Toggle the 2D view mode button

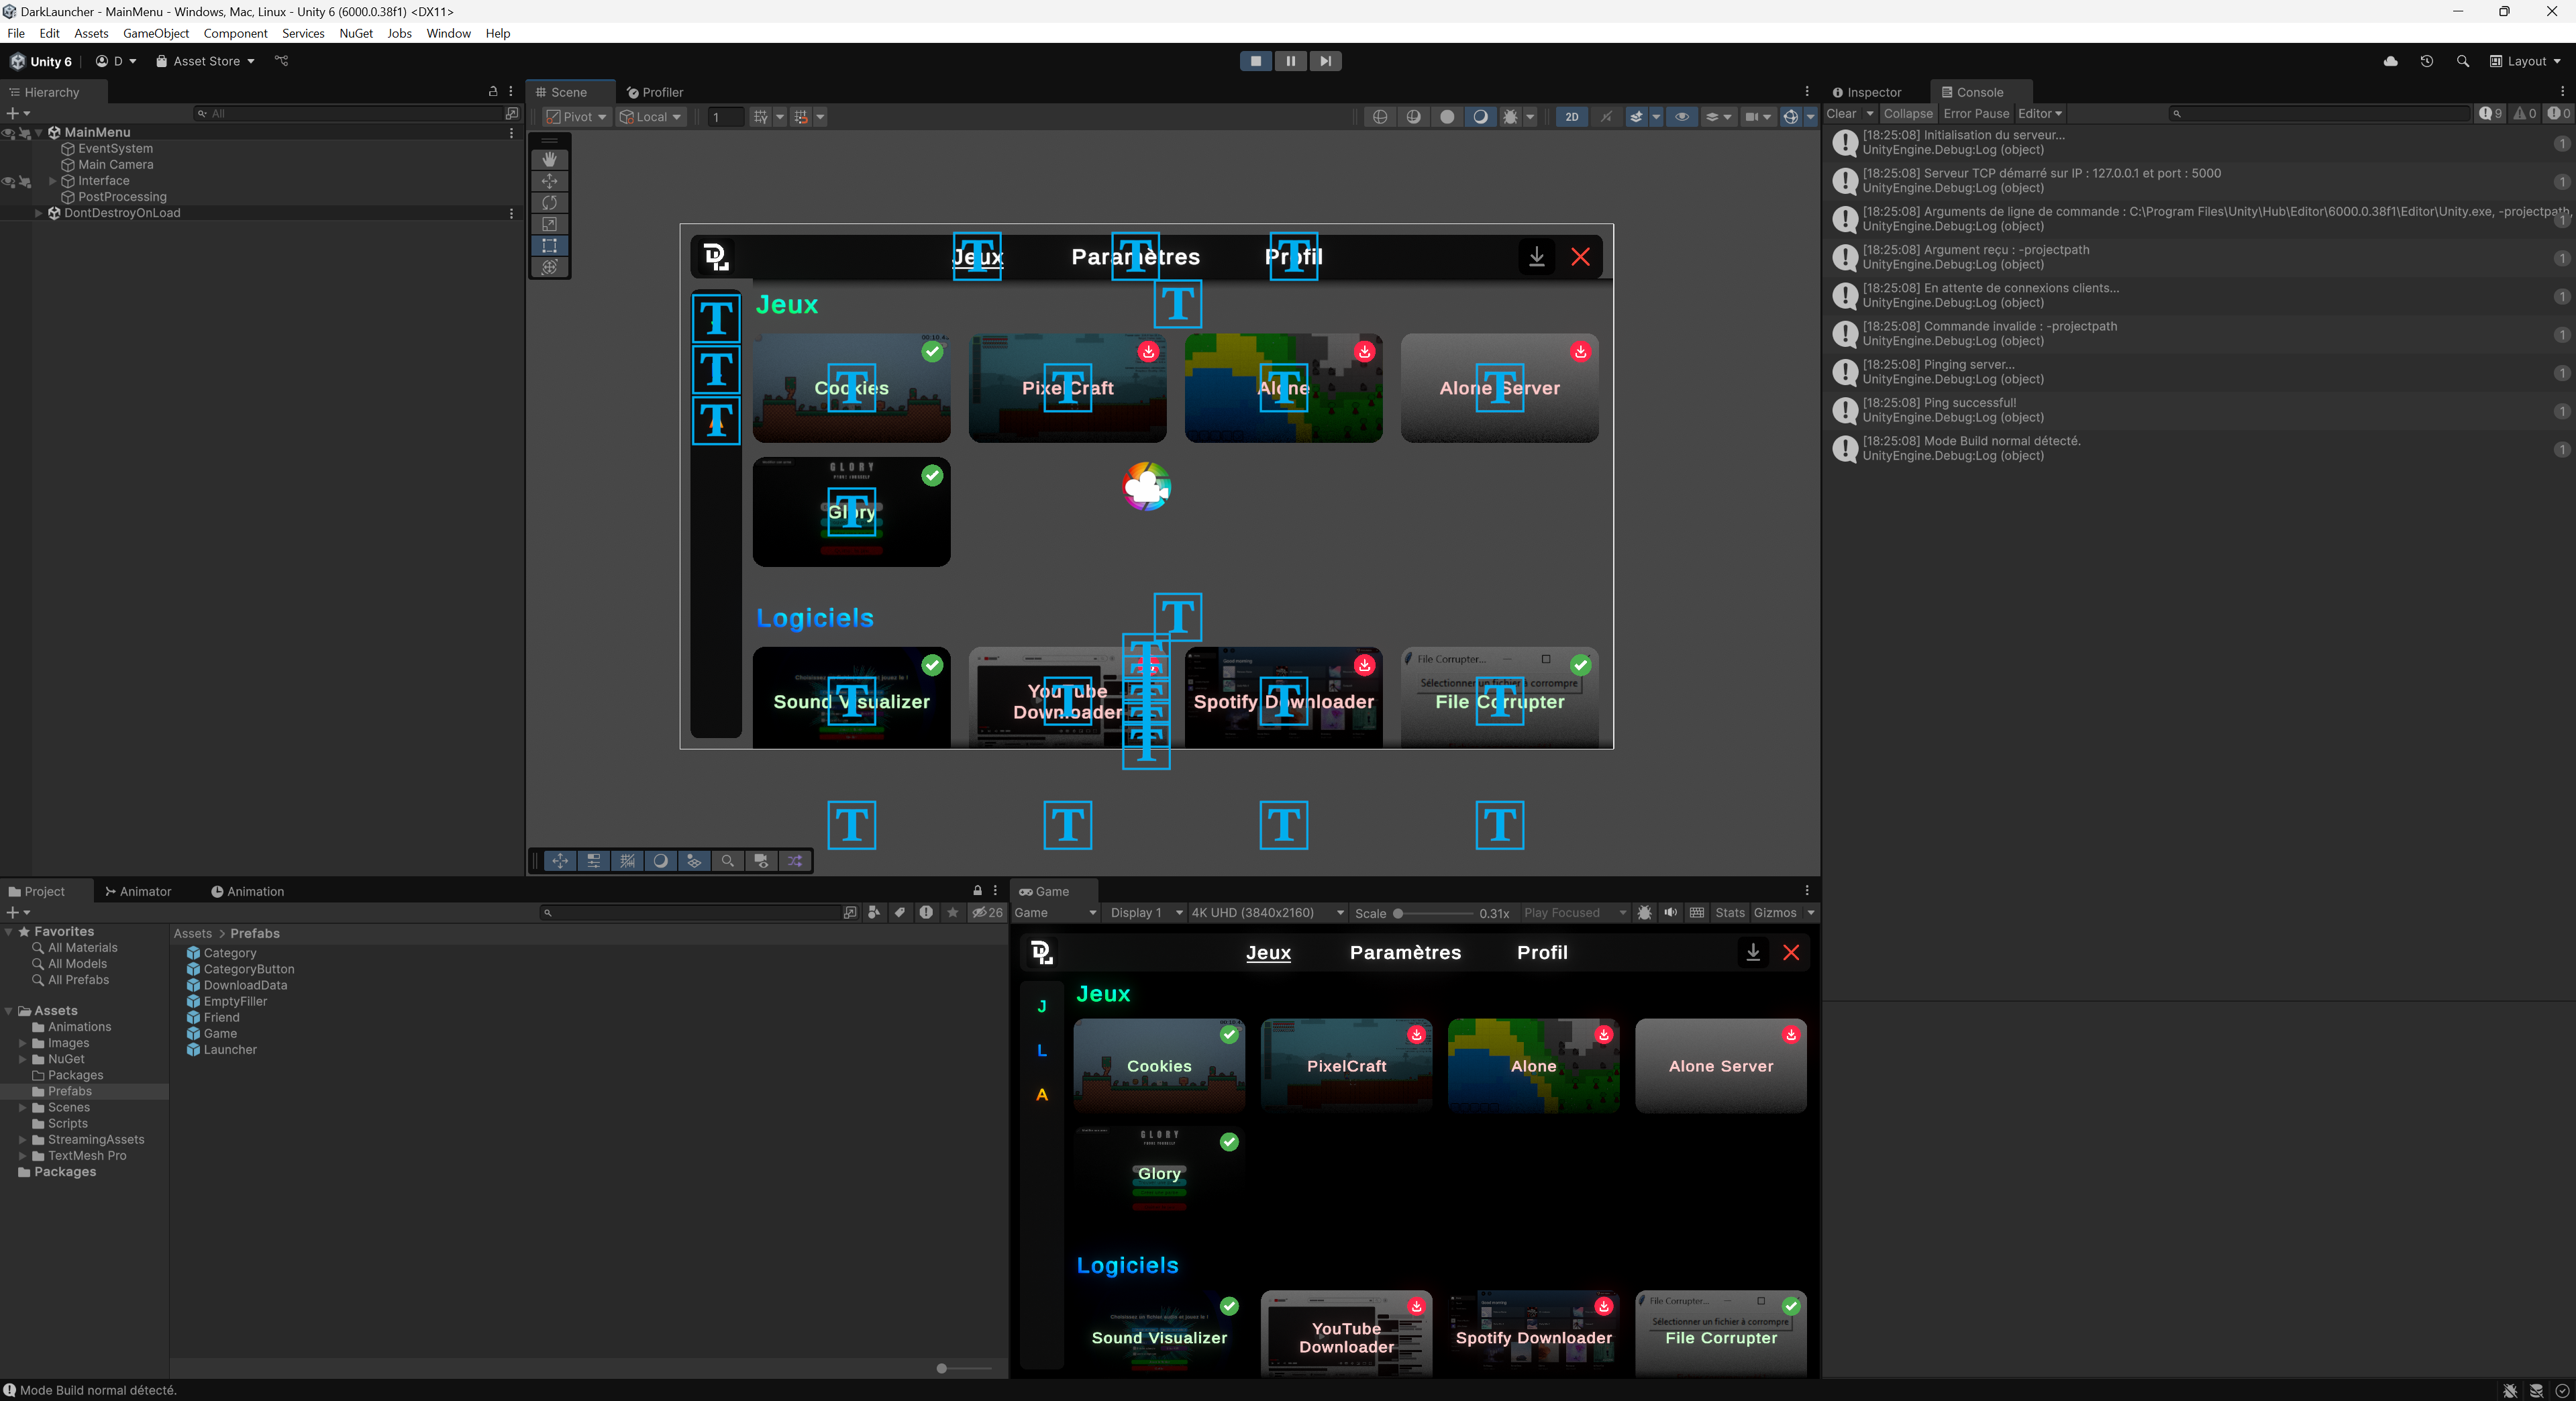click(1571, 117)
